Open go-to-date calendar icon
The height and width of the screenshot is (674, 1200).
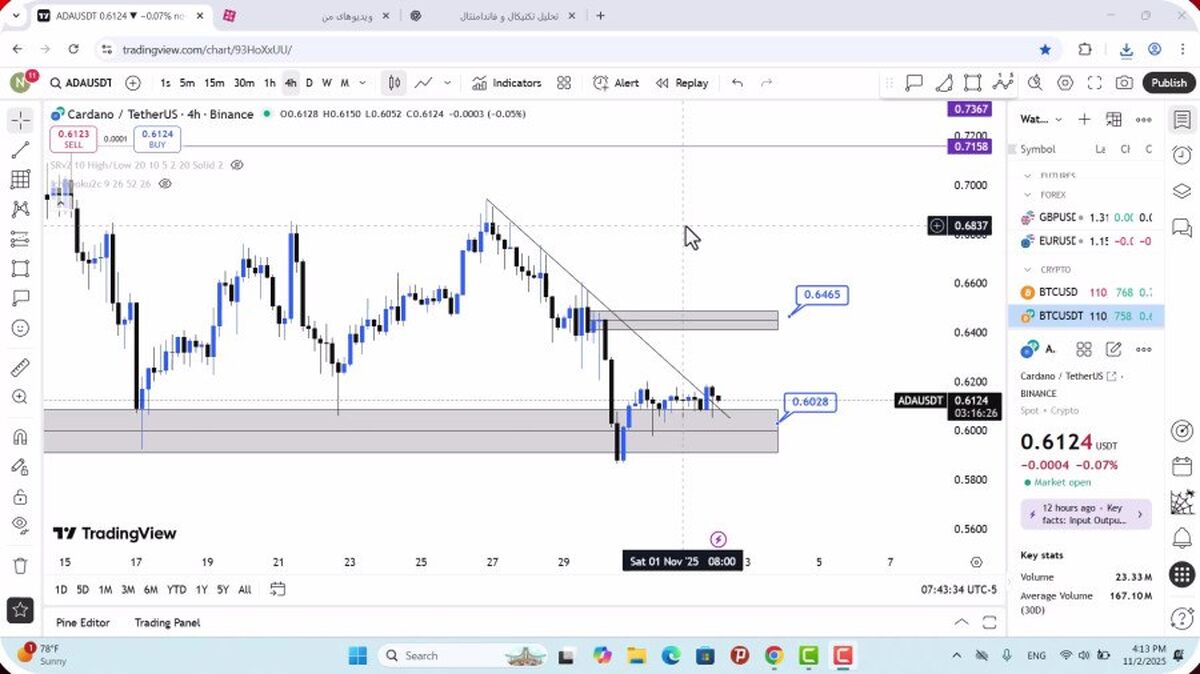tap(278, 589)
